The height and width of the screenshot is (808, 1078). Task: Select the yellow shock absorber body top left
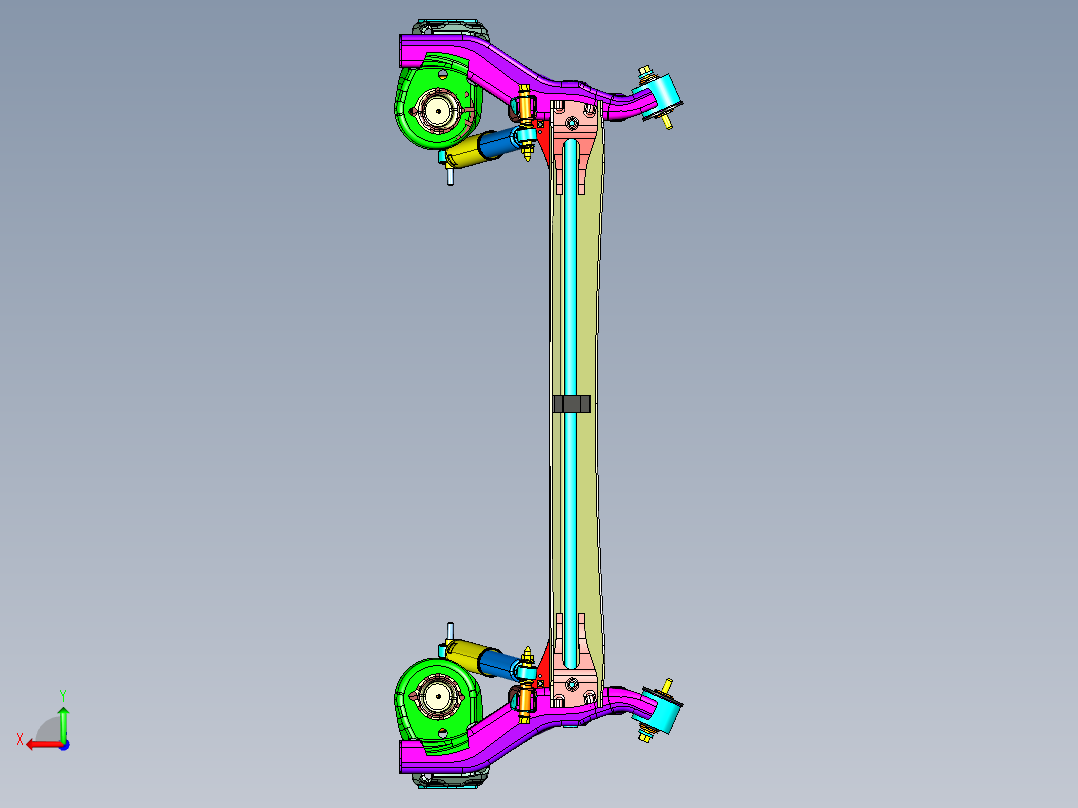point(466,155)
